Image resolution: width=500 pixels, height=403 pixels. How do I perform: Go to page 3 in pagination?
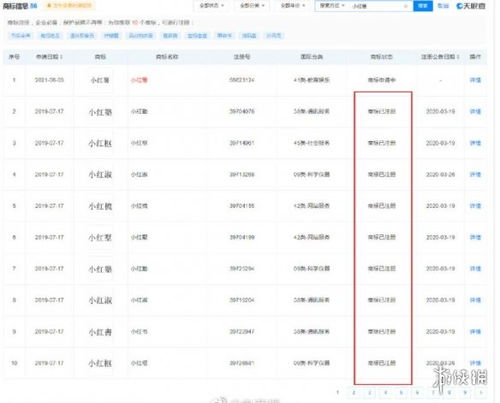point(369,393)
